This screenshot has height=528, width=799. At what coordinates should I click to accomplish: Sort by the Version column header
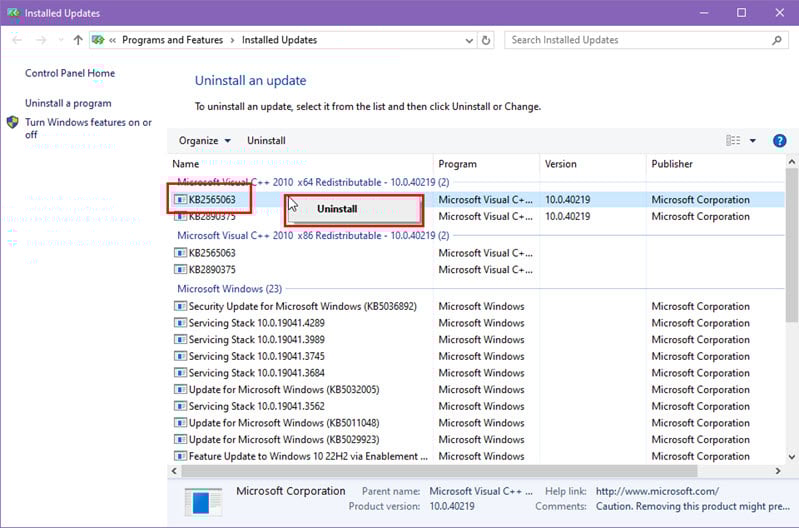(x=561, y=164)
